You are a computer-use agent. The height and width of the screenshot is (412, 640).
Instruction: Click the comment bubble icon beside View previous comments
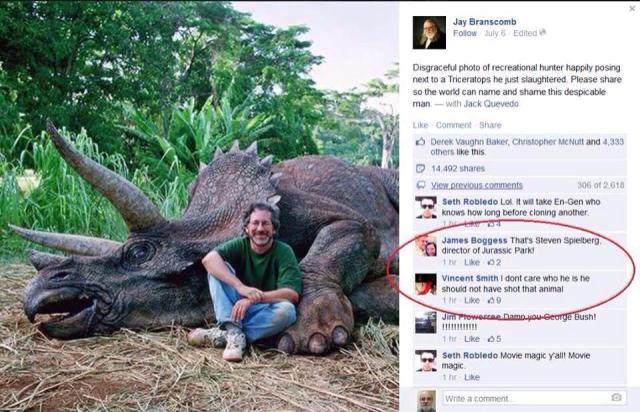[420, 185]
